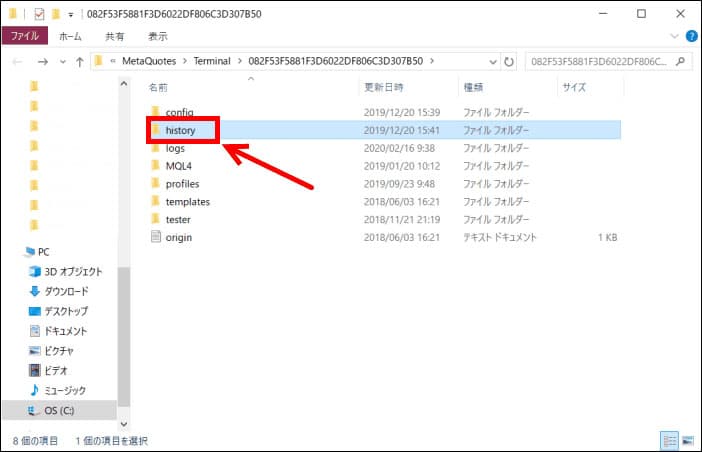Click the MQL4 folder icon
The width and height of the screenshot is (702, 452).
tap(155, 166)
